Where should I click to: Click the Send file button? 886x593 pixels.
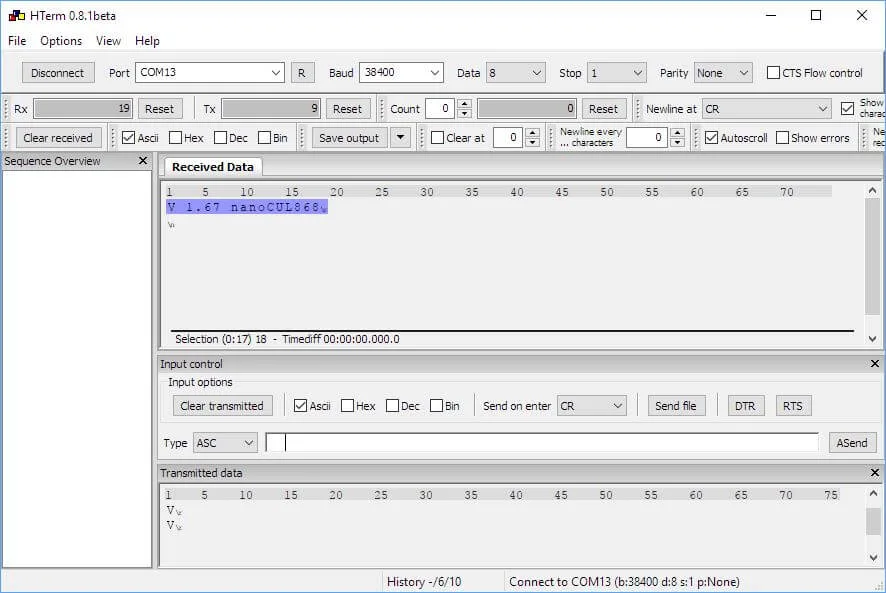tap(676, 405)
